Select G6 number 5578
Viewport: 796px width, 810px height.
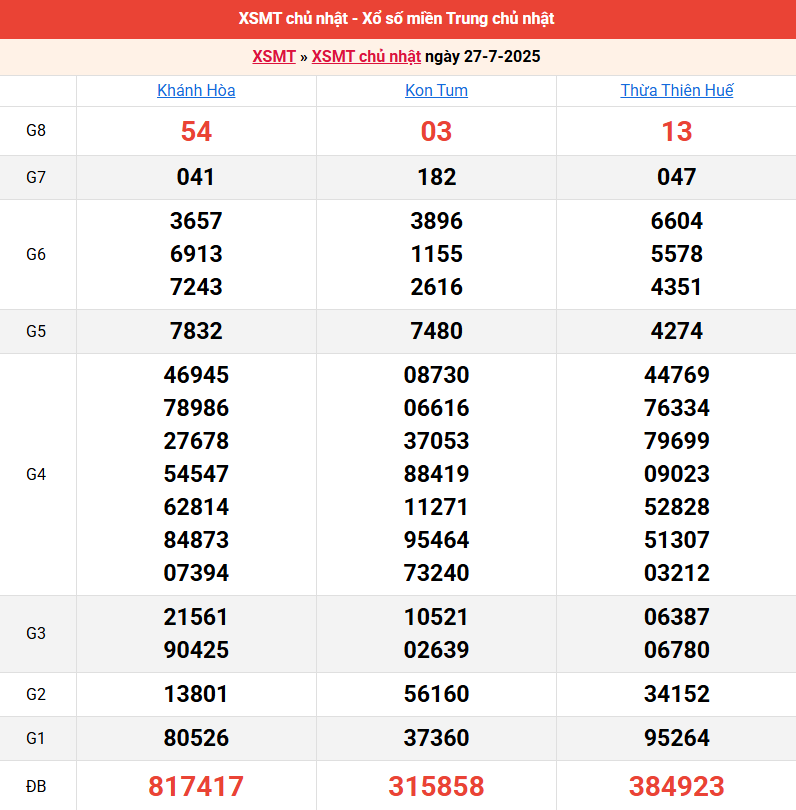[677, 254]
